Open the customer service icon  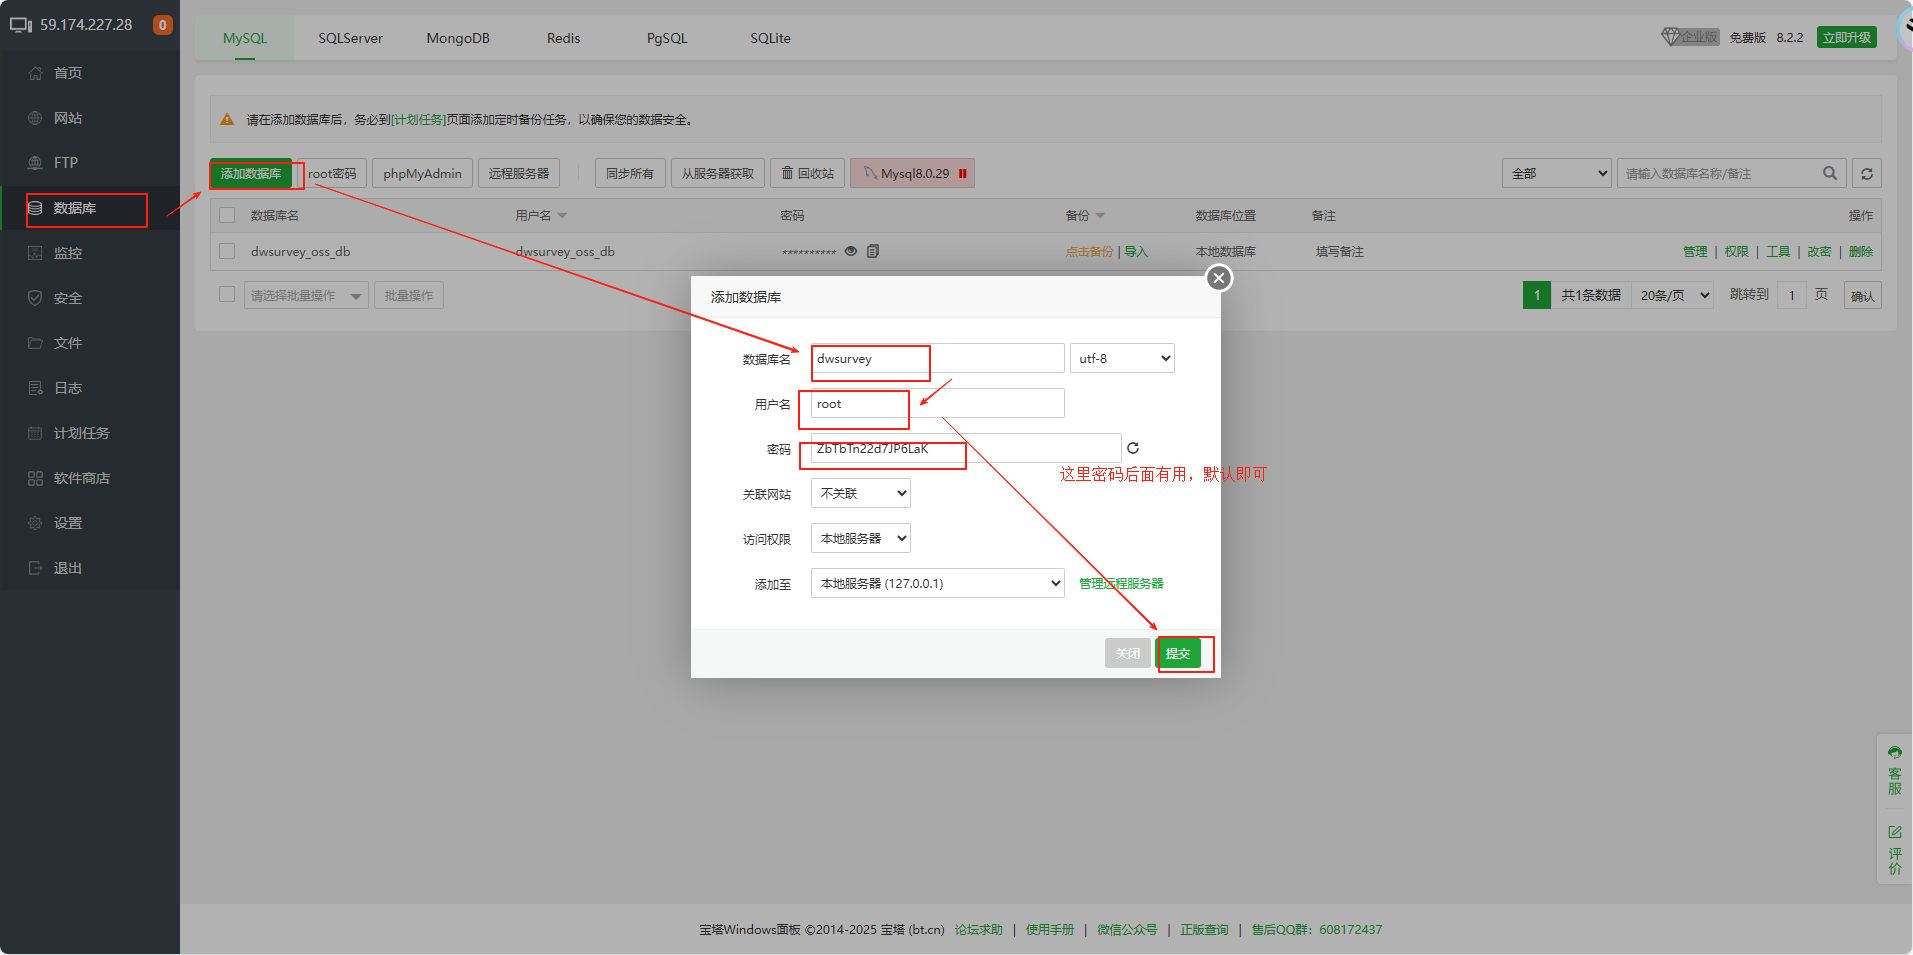[1894, 769]
